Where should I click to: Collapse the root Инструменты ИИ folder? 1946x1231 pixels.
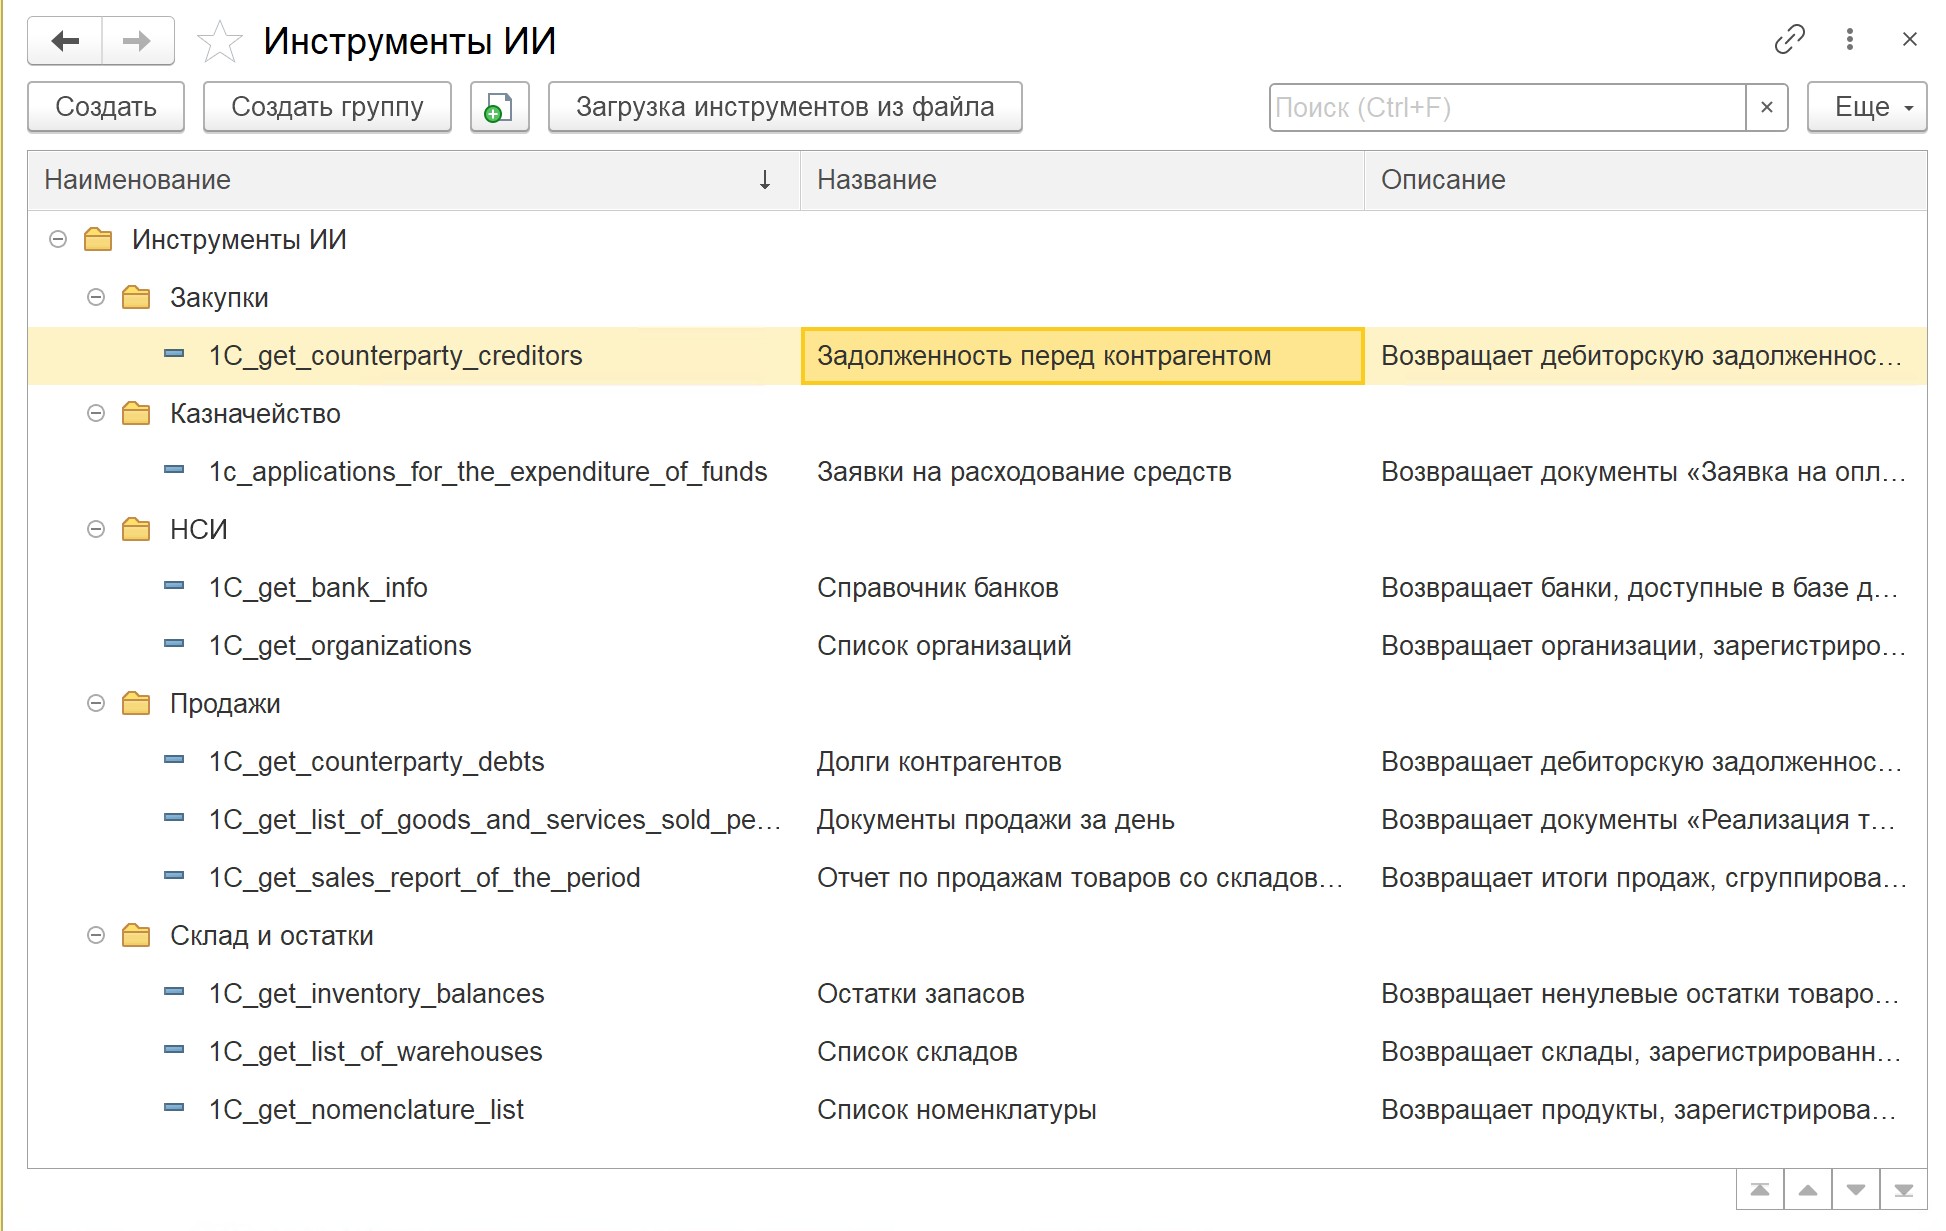tap(58, 239)
